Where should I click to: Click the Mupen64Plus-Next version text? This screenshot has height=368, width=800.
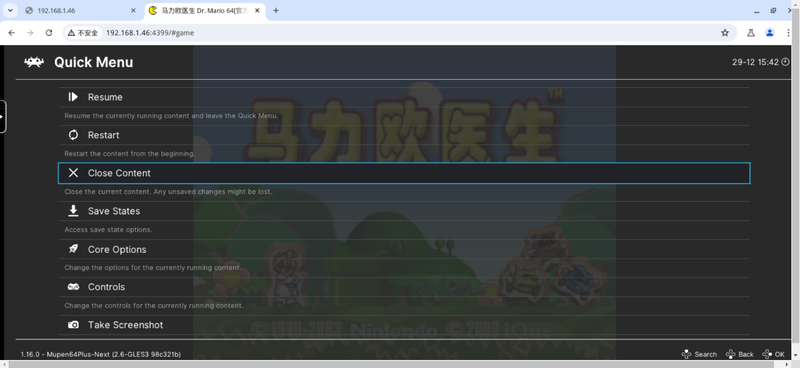pyautogui.click(x=101, y=354)
